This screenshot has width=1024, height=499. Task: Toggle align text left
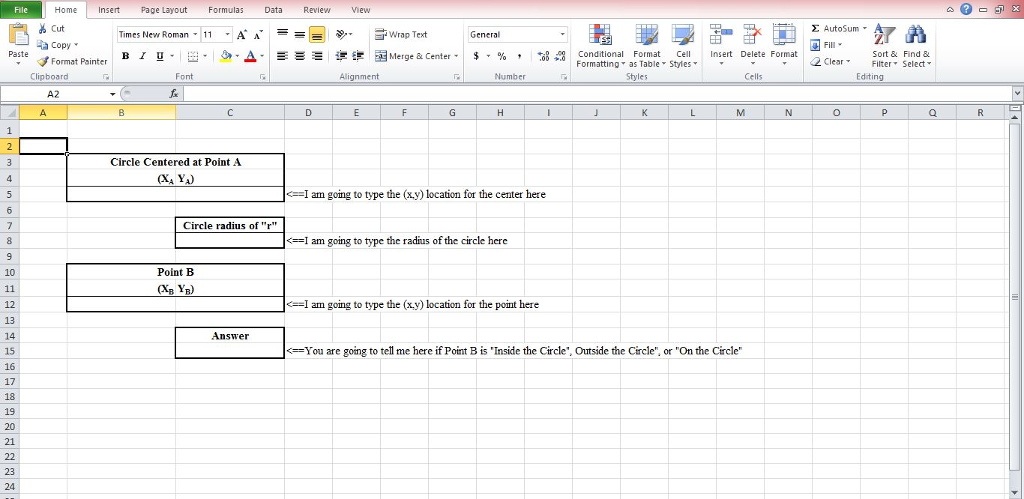pos(282,56)
